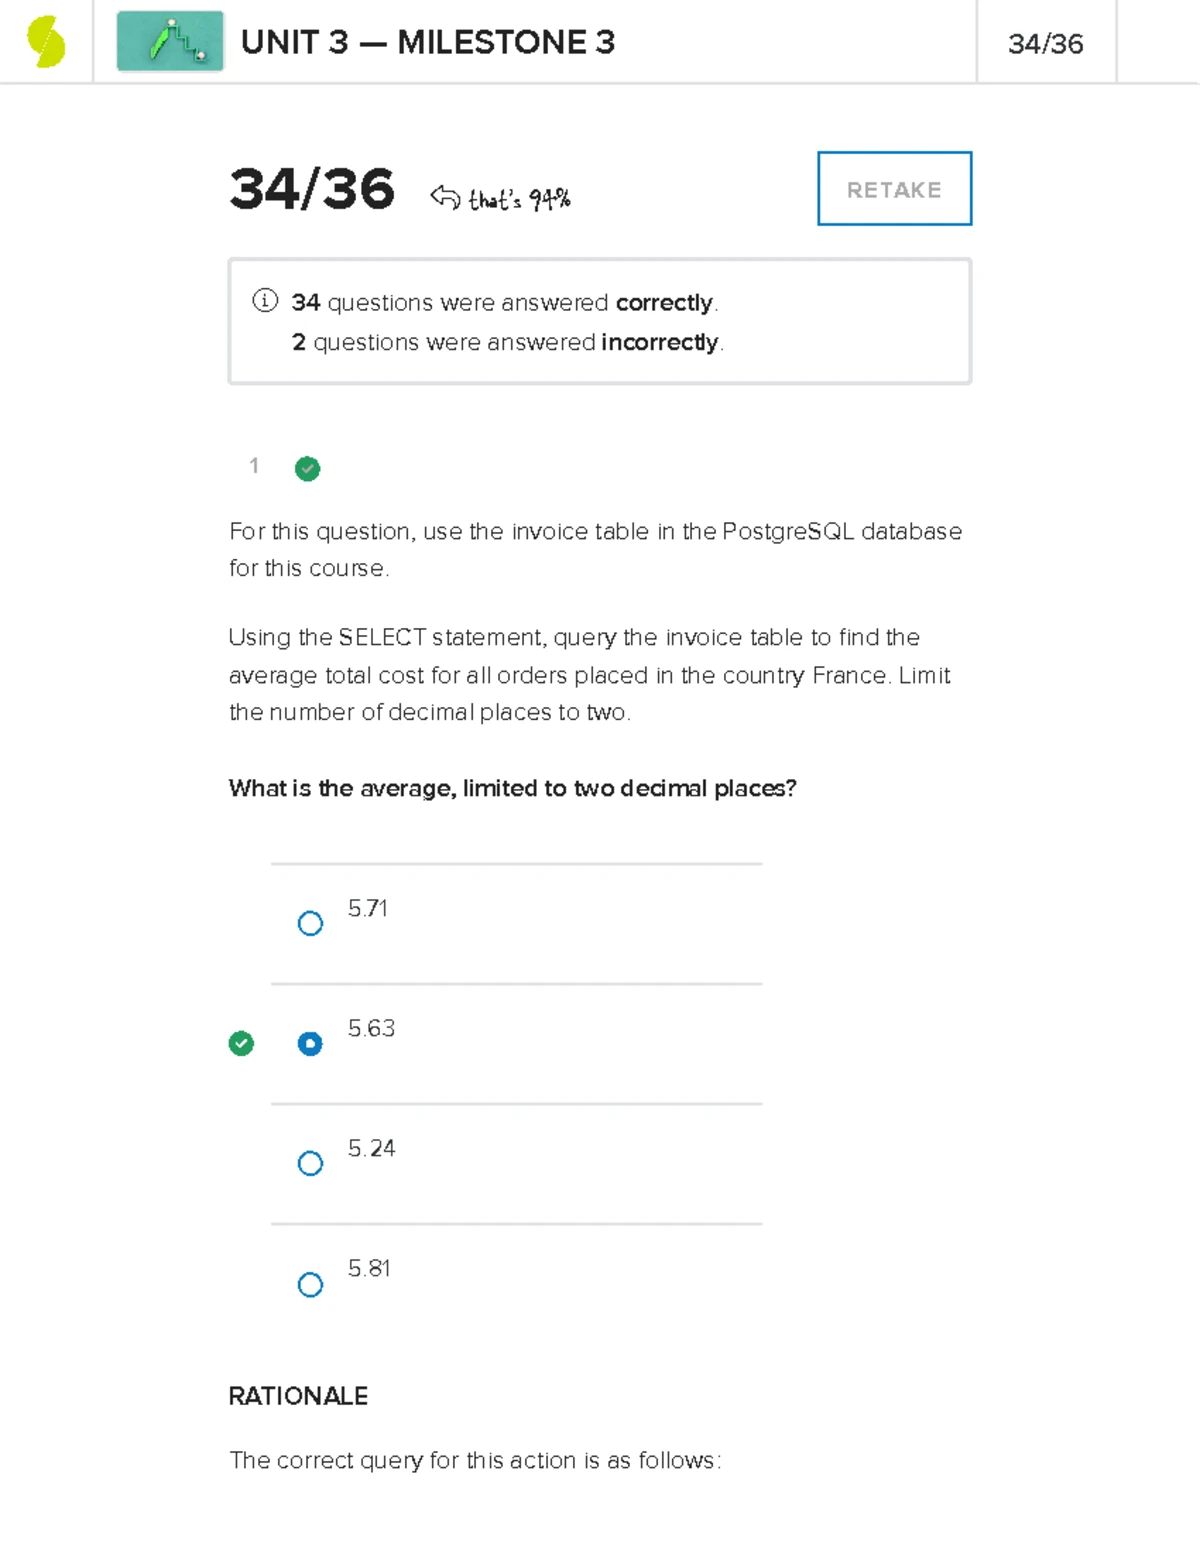
Task: Click the question number 1 label
Action: [x=254, y=465]
